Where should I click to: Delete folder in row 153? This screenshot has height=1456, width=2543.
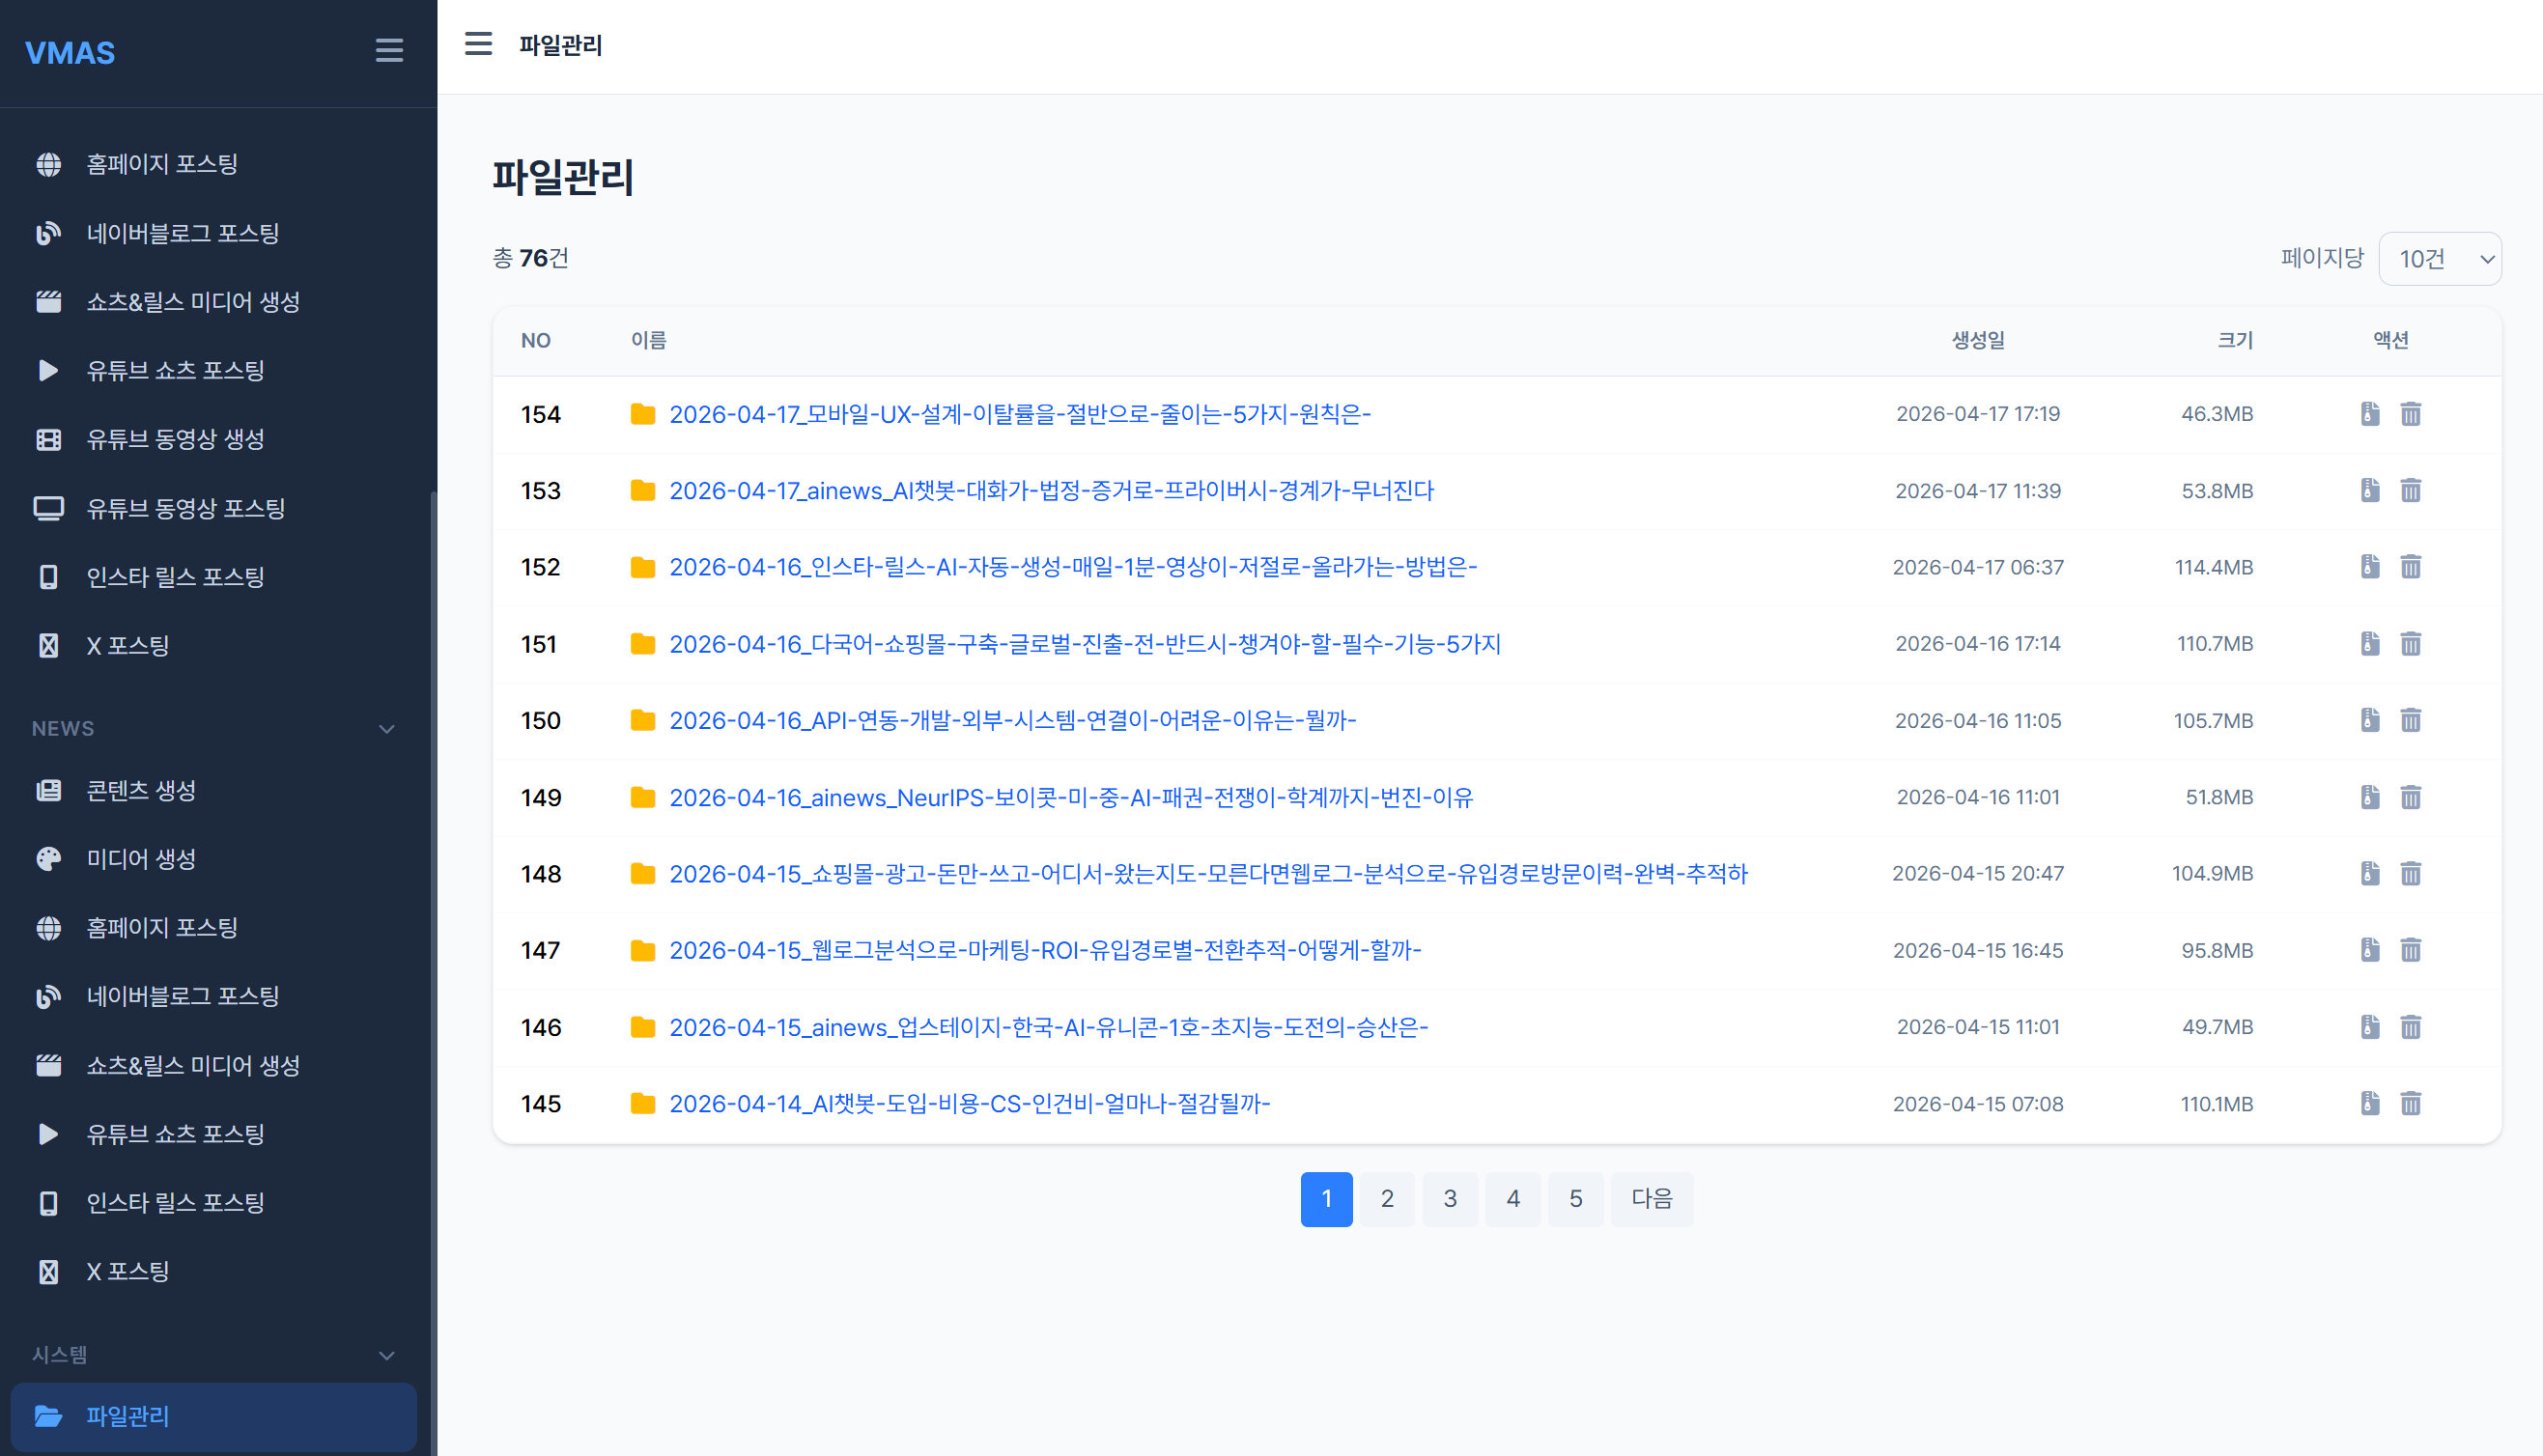tap(2410, 491)
